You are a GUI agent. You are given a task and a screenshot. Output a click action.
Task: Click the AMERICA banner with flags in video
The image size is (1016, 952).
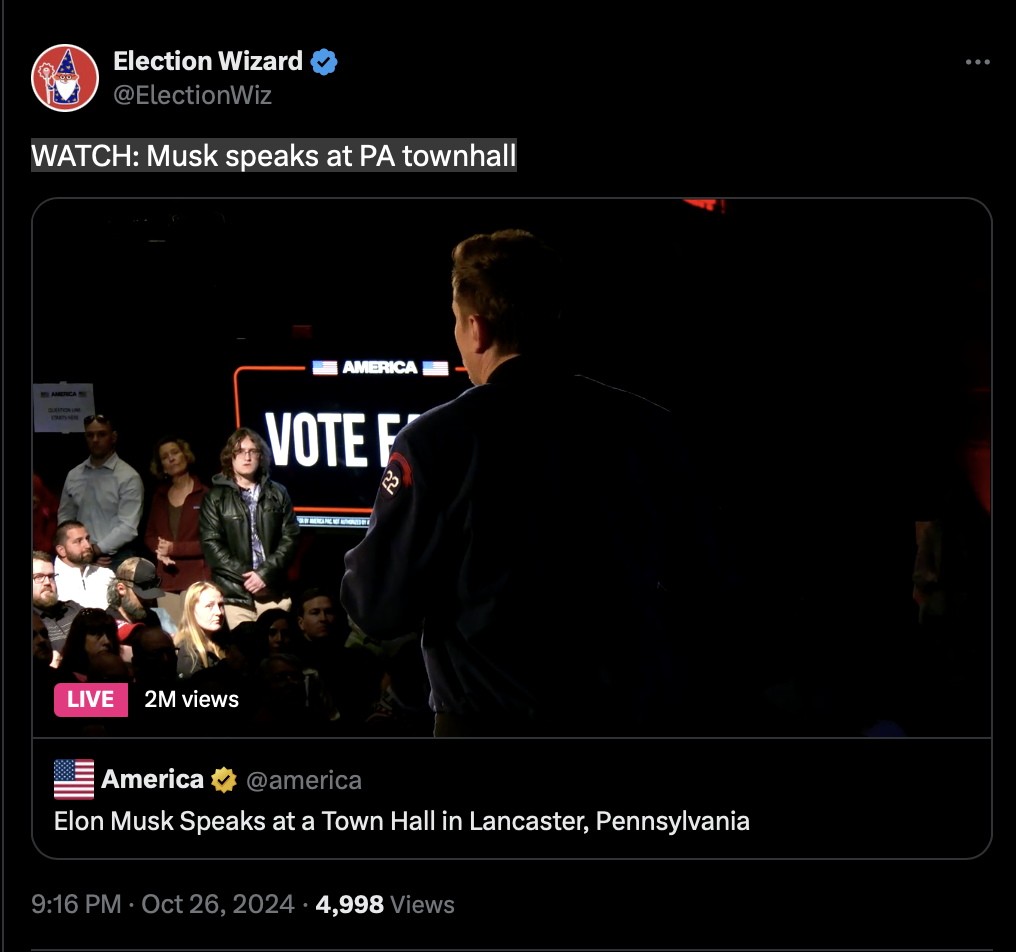(380, 367)
